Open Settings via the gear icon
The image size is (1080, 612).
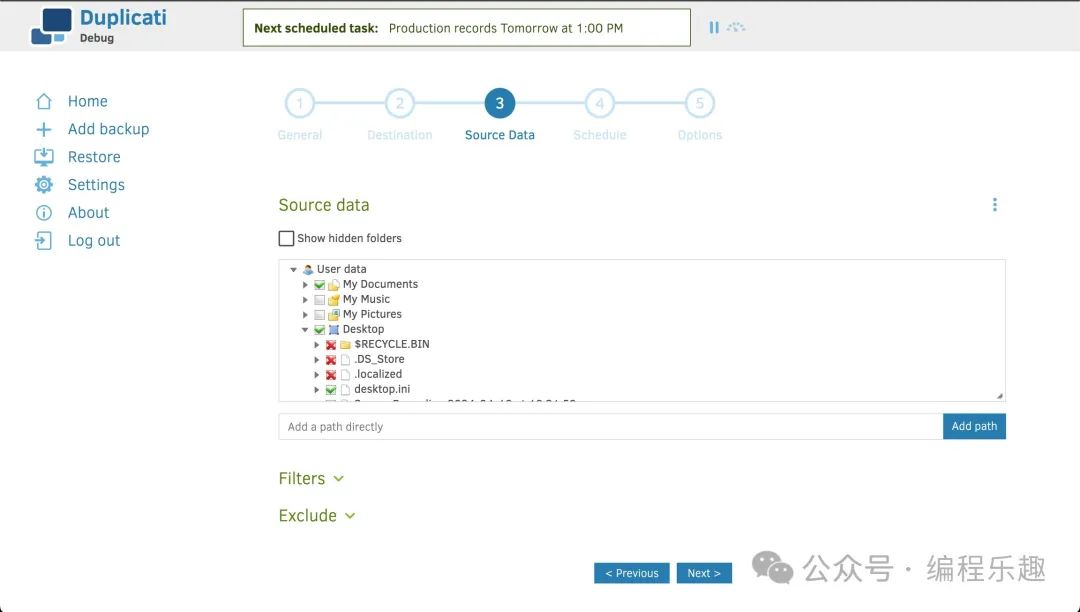click(x=44, y=185)
